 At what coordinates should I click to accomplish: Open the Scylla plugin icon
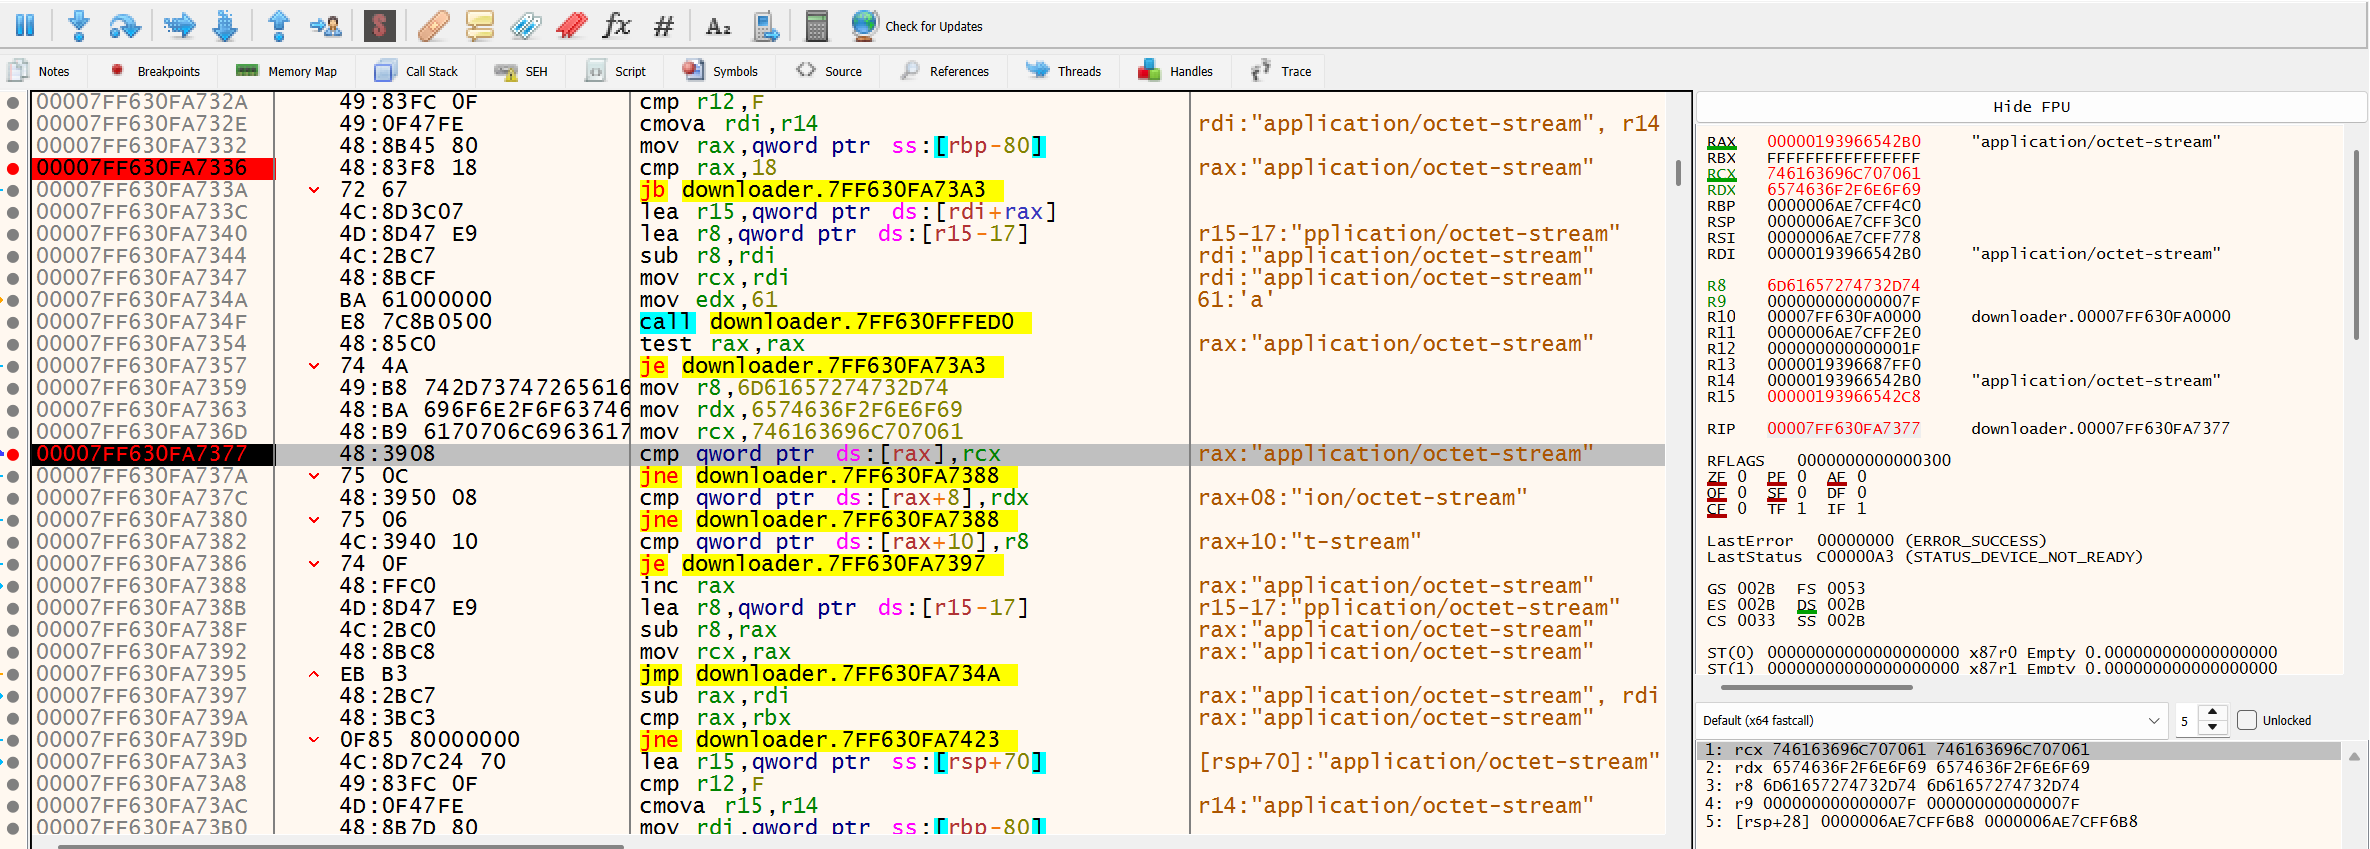[x=379, y=26]
